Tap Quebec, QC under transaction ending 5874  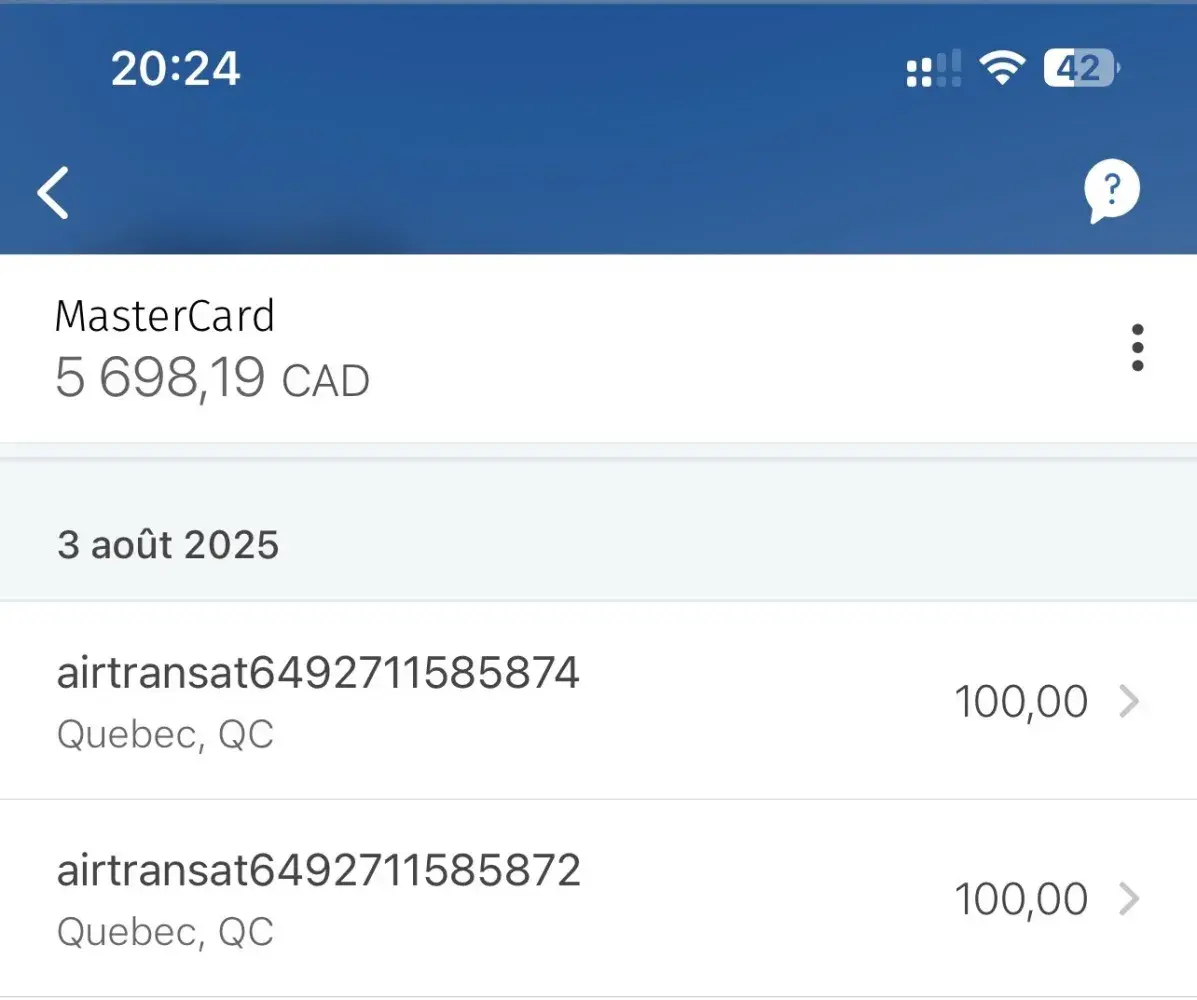(165, 735)
